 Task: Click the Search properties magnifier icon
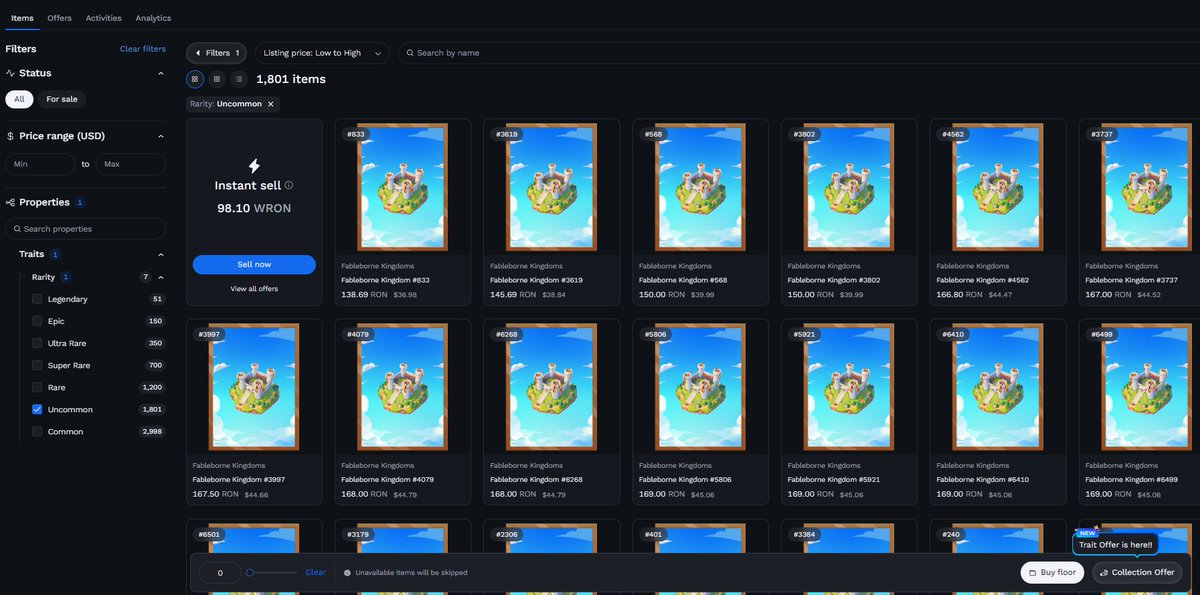click(17, 229)
